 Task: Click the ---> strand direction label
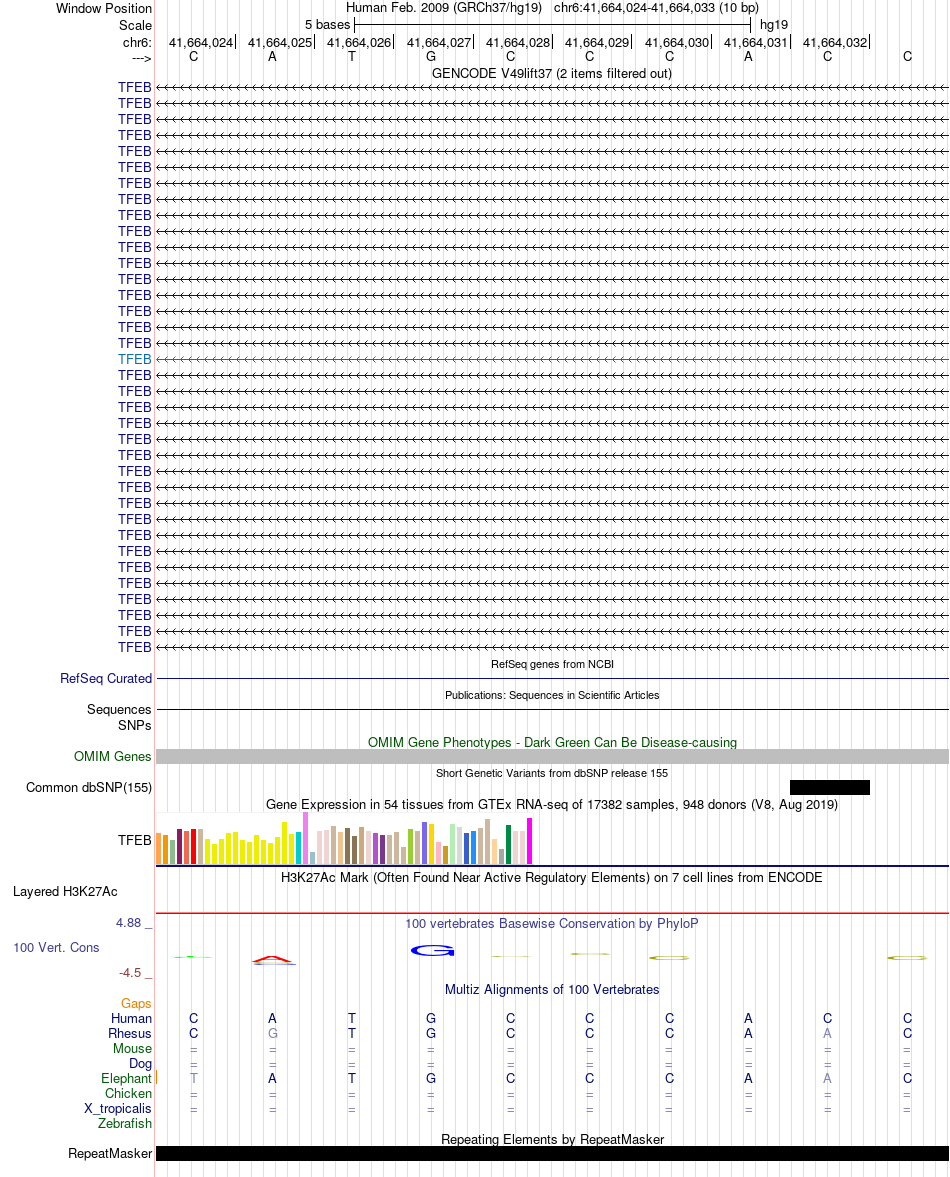[x=141, y=58]
